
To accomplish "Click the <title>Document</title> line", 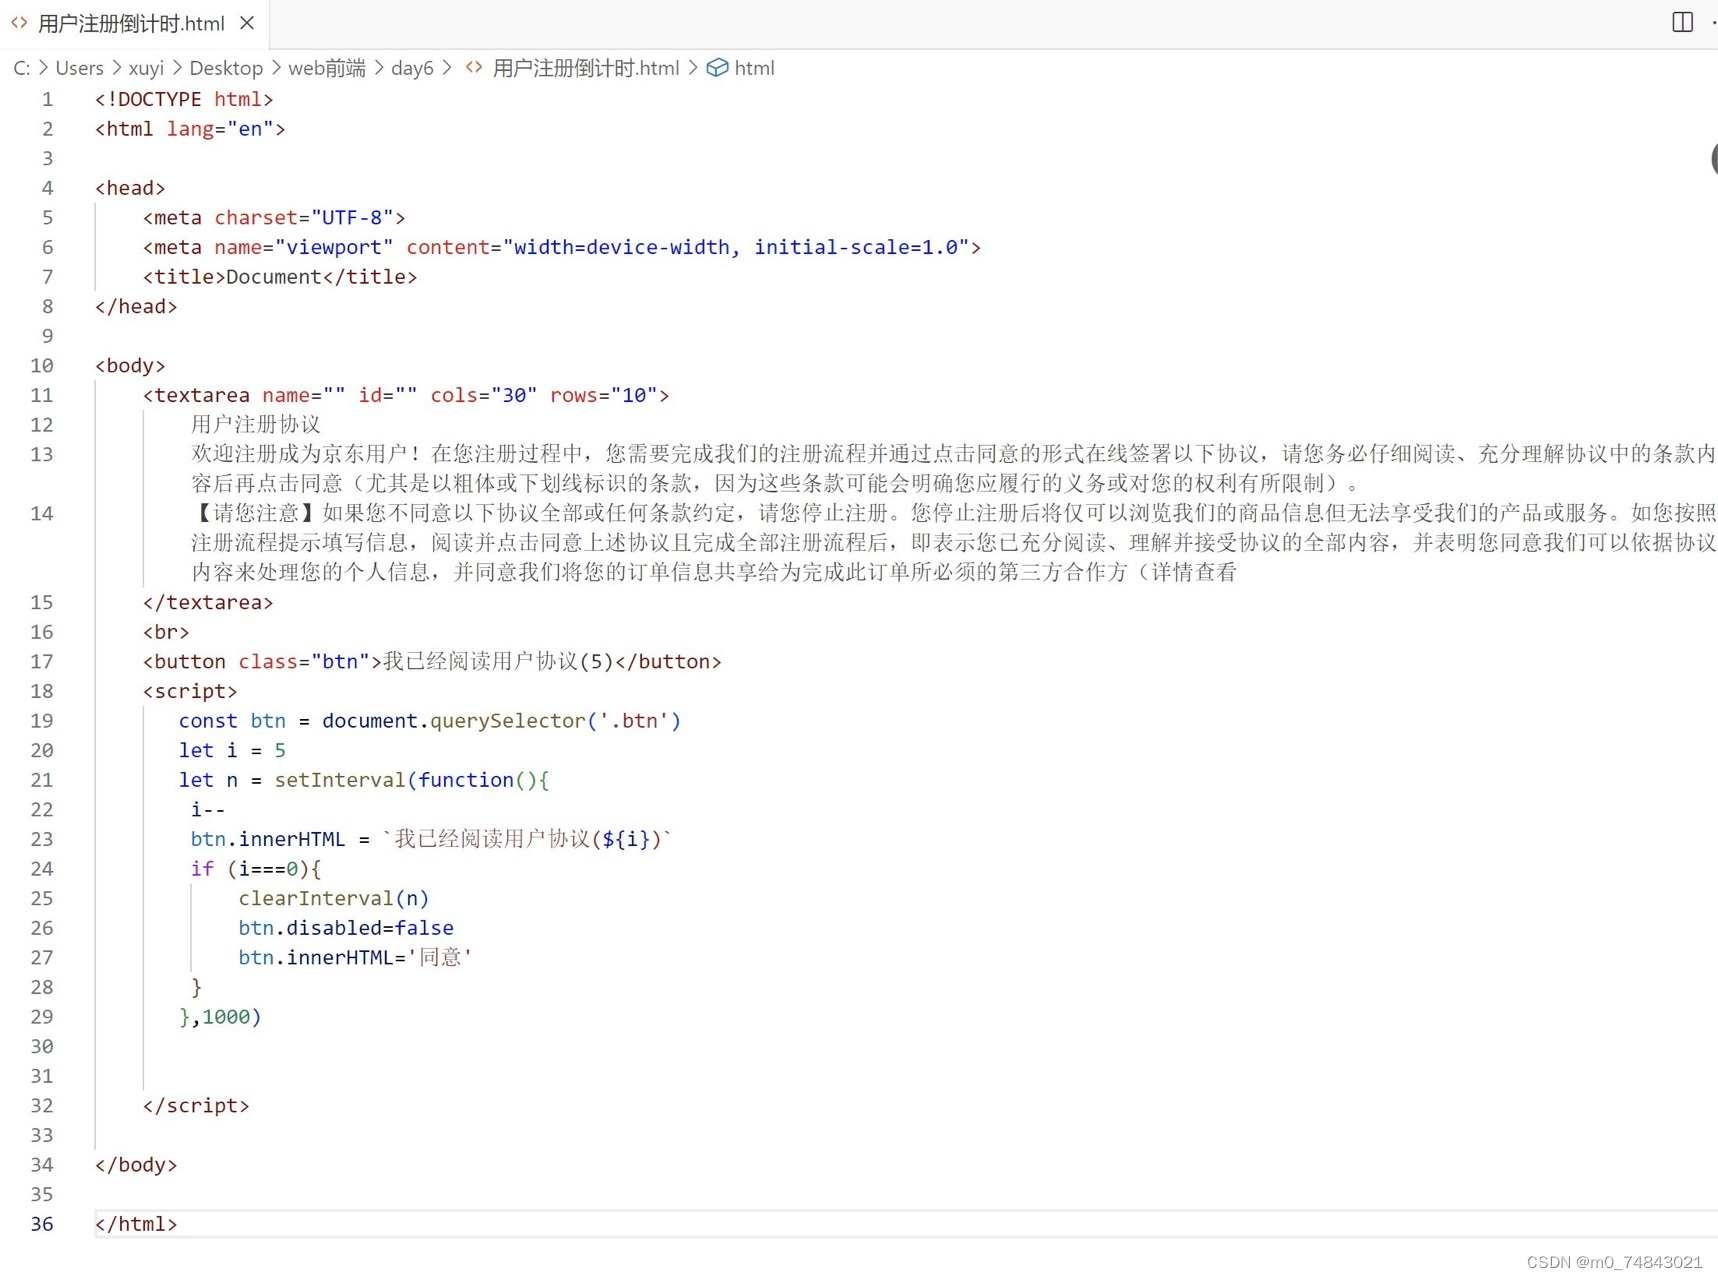I will pyautogui.click(x=280, y=277).
